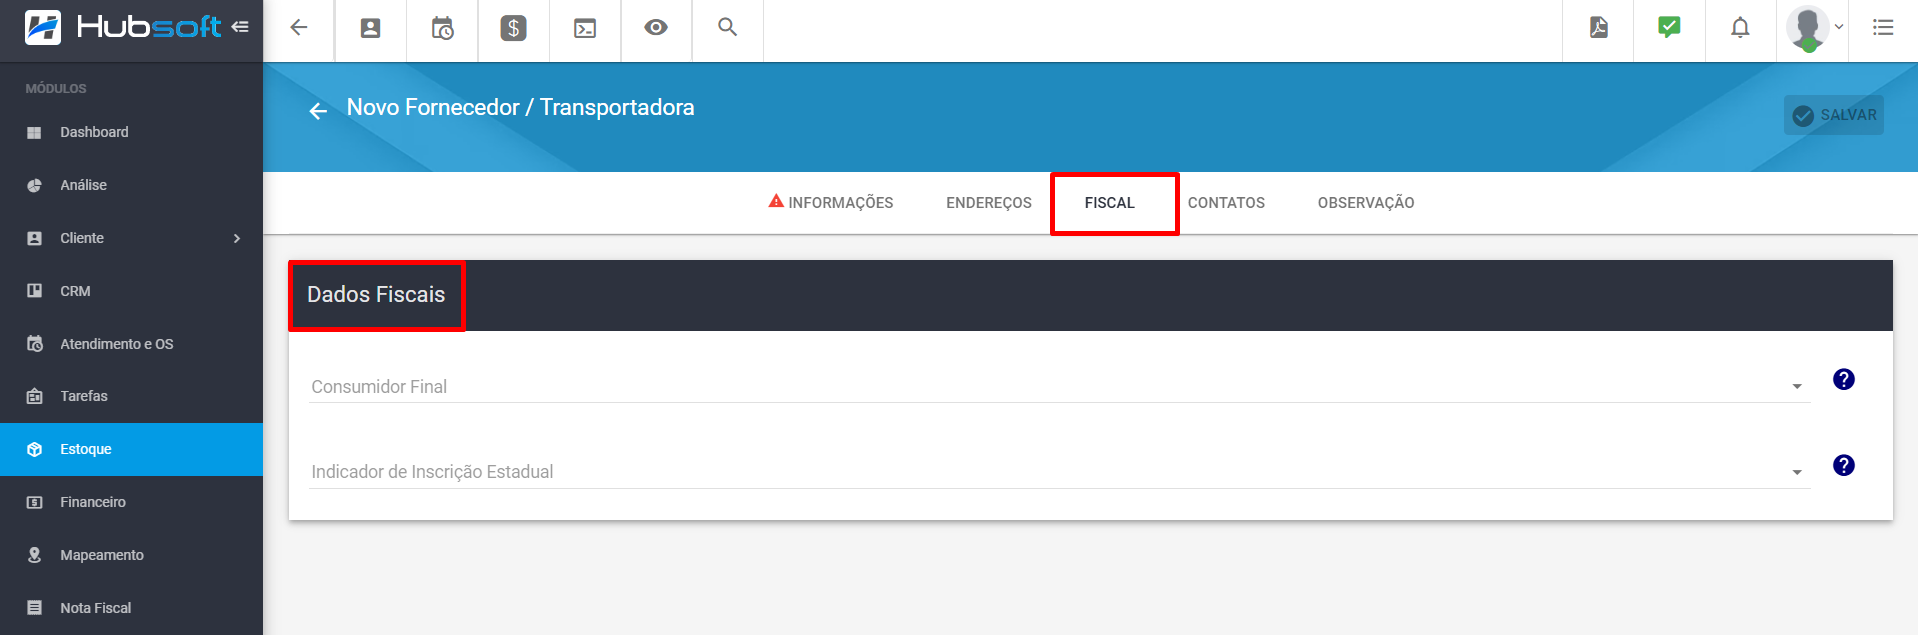
Task: Expand the Cliente submenu chevron
Action: coord(237,238)
